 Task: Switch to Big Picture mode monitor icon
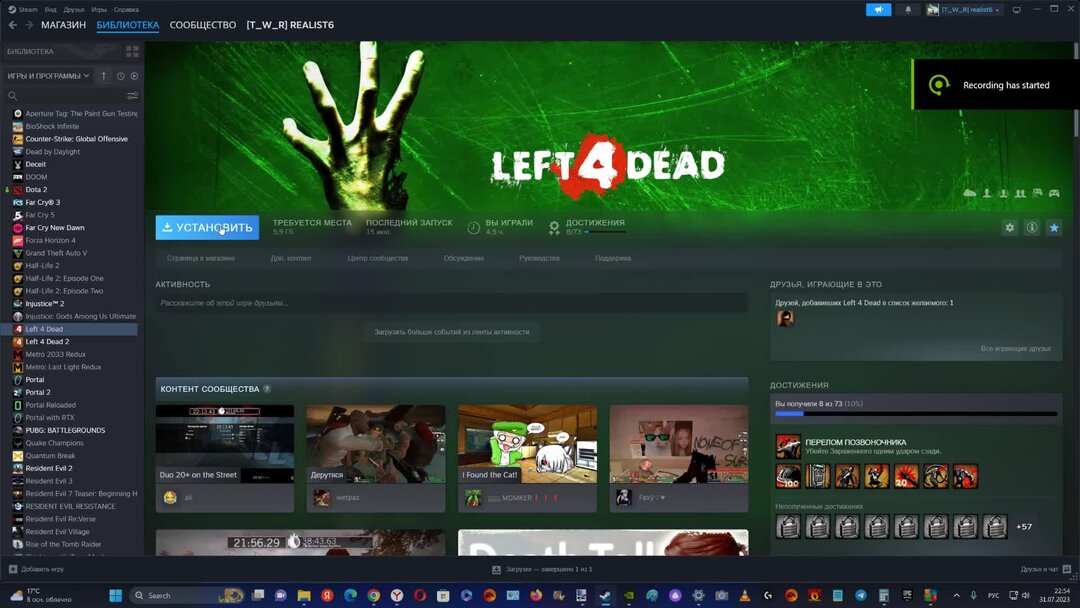point(1017,10)
